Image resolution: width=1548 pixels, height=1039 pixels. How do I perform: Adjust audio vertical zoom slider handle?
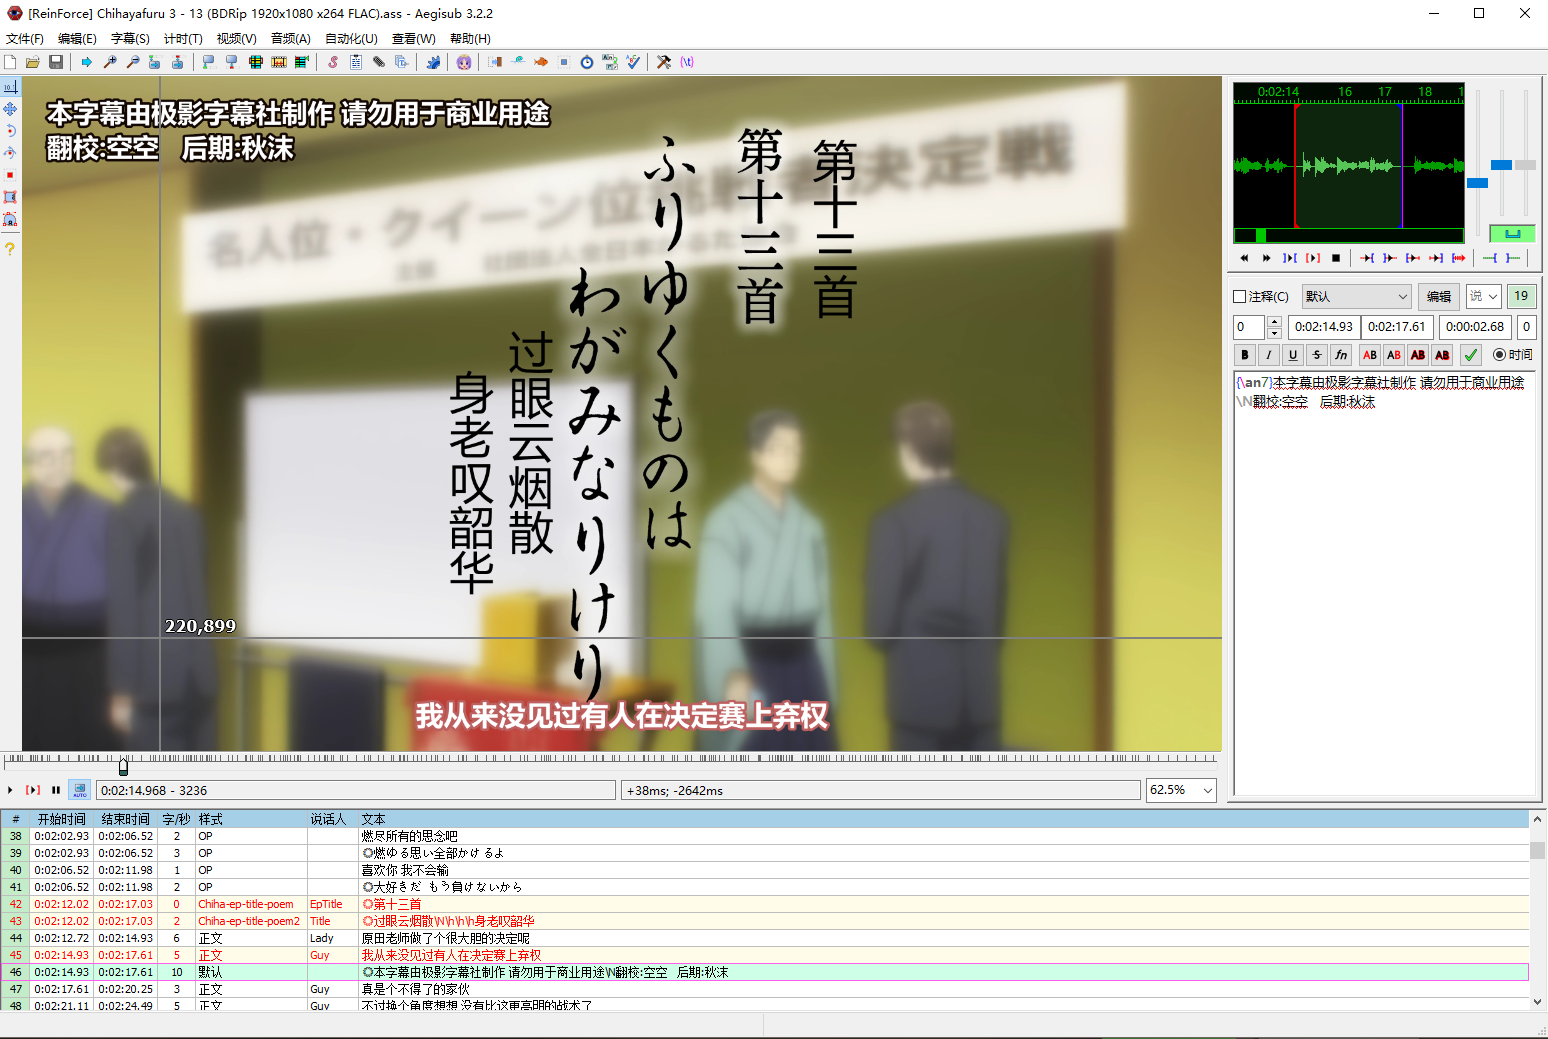coord(1501,165)
